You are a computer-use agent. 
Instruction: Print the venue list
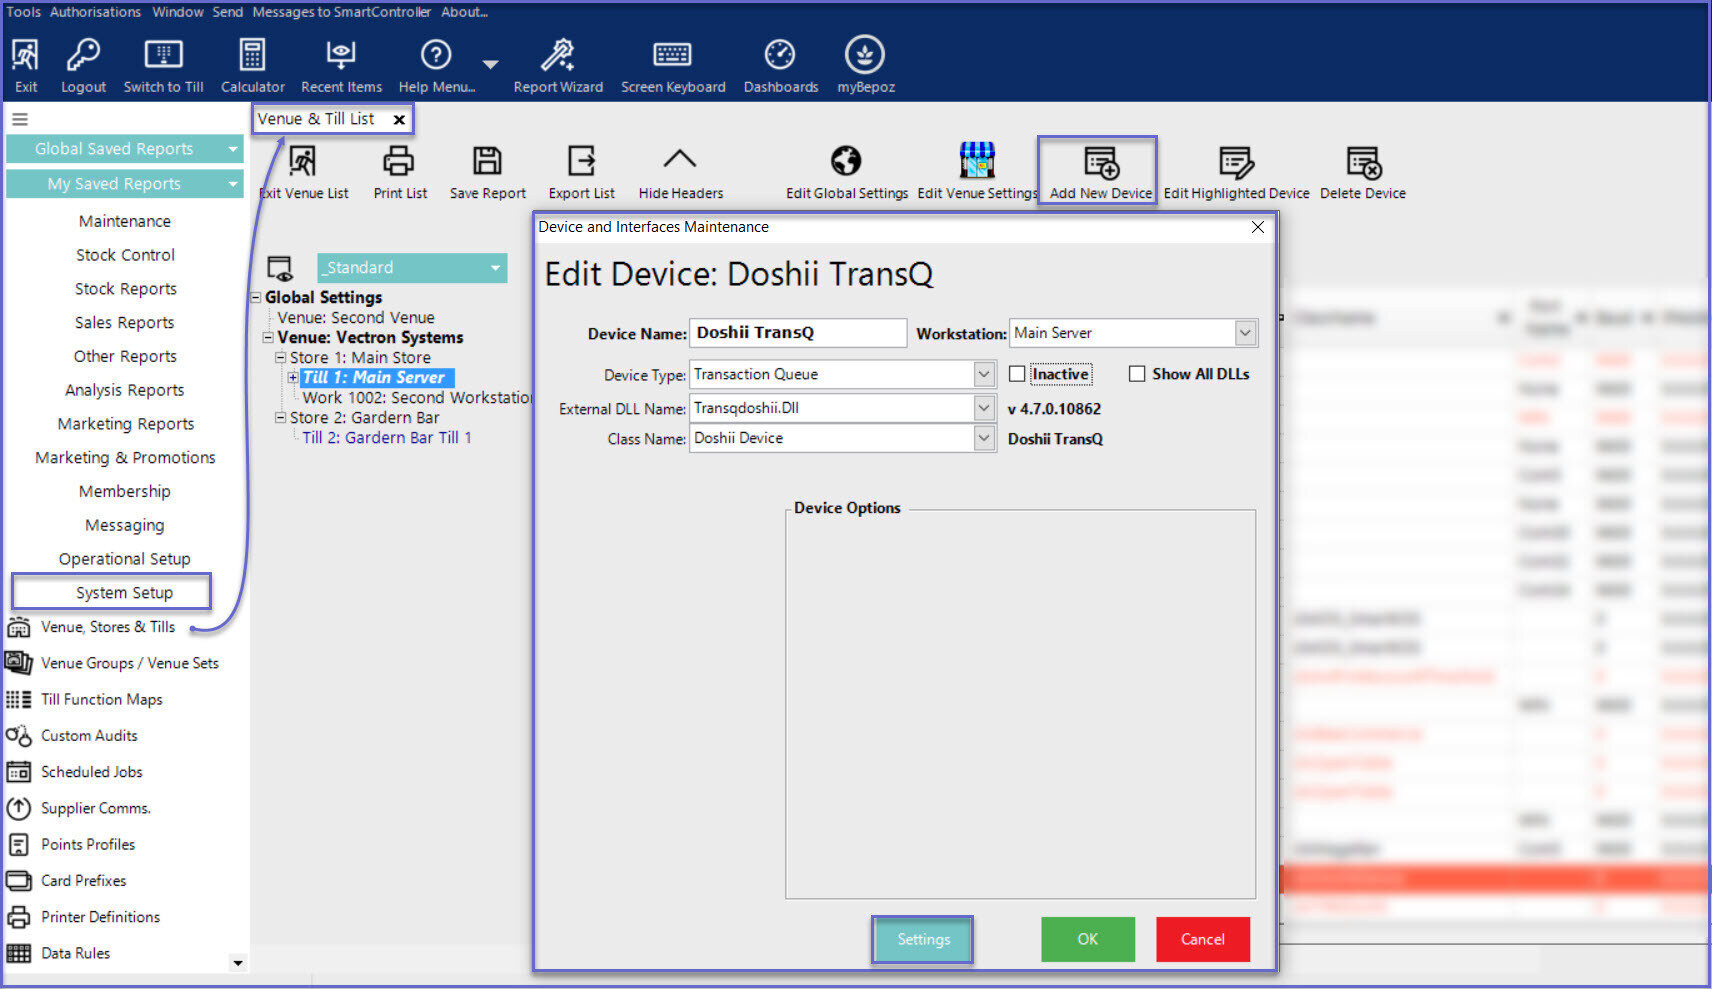pyautogui.click(x=400, y=172)
